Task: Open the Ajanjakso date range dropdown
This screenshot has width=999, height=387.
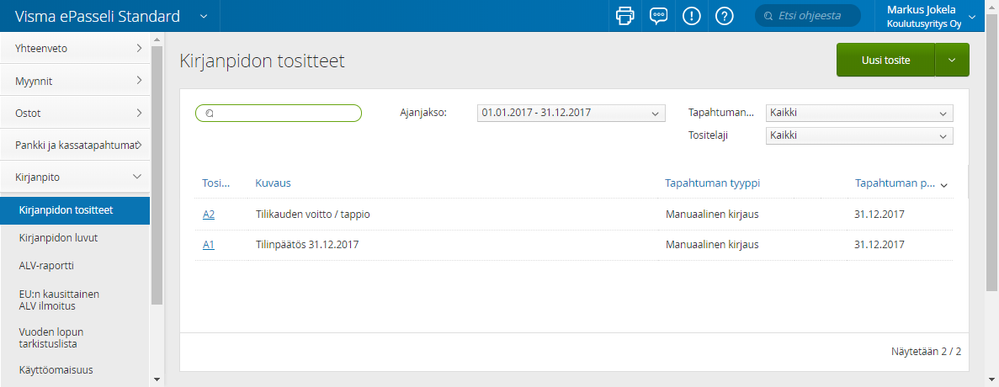Action: point(571,113)
